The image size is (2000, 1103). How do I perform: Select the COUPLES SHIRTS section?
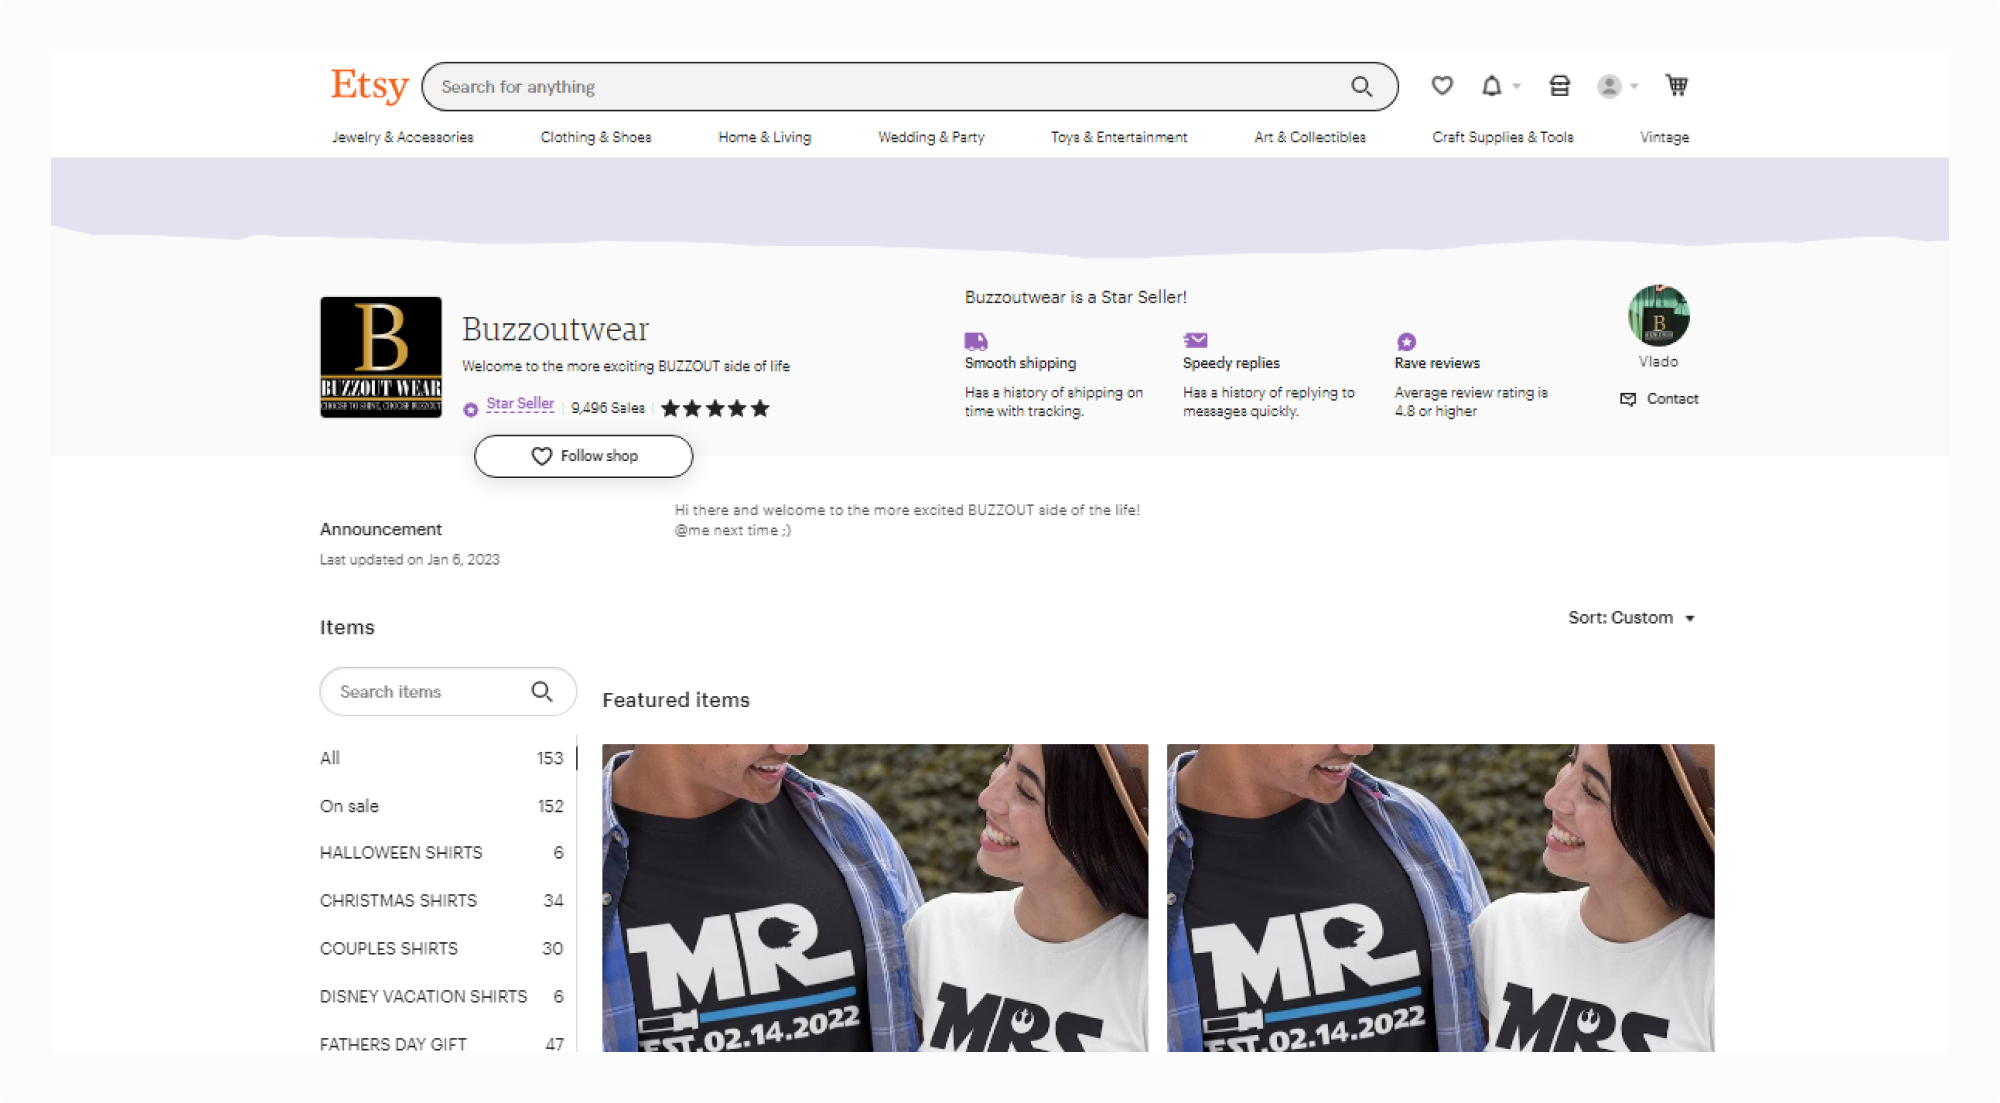441,949
